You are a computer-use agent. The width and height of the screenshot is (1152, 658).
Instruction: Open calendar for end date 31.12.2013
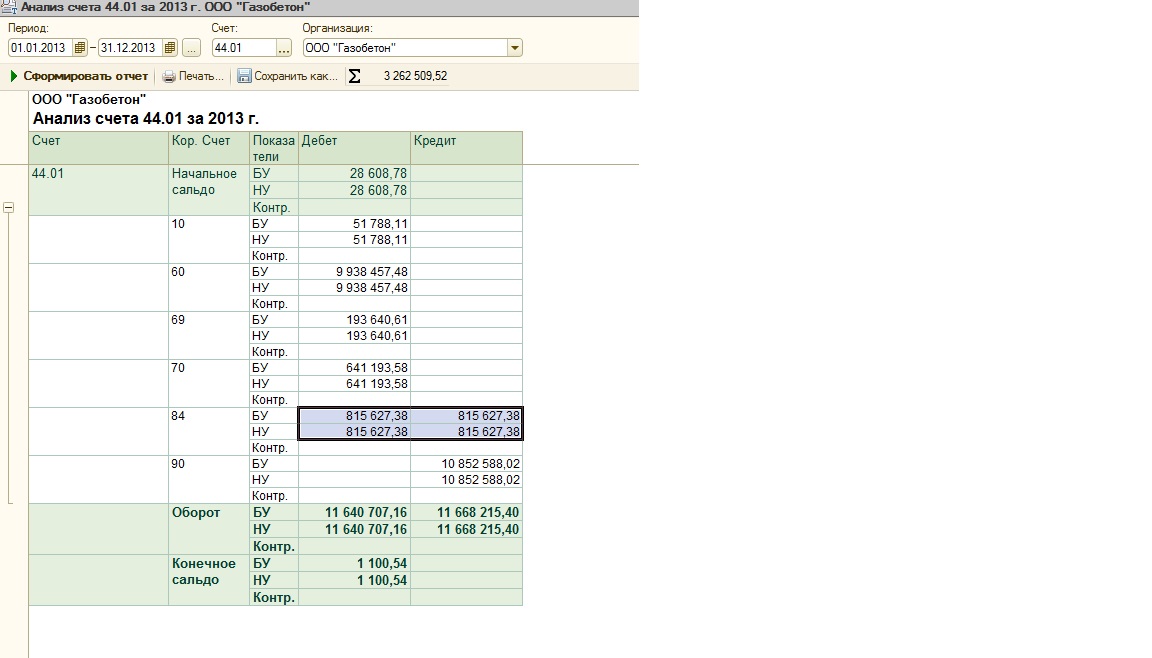[x=170, y=48]
